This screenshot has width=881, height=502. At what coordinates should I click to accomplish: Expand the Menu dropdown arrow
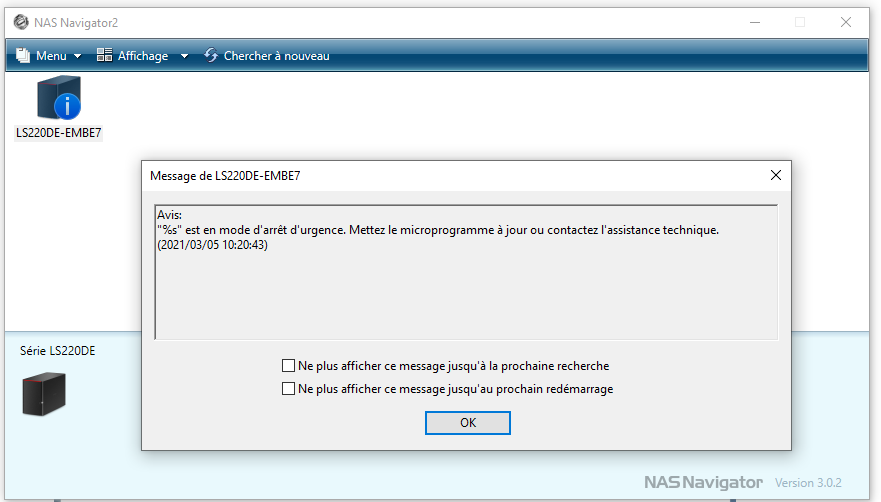point(78,56)
